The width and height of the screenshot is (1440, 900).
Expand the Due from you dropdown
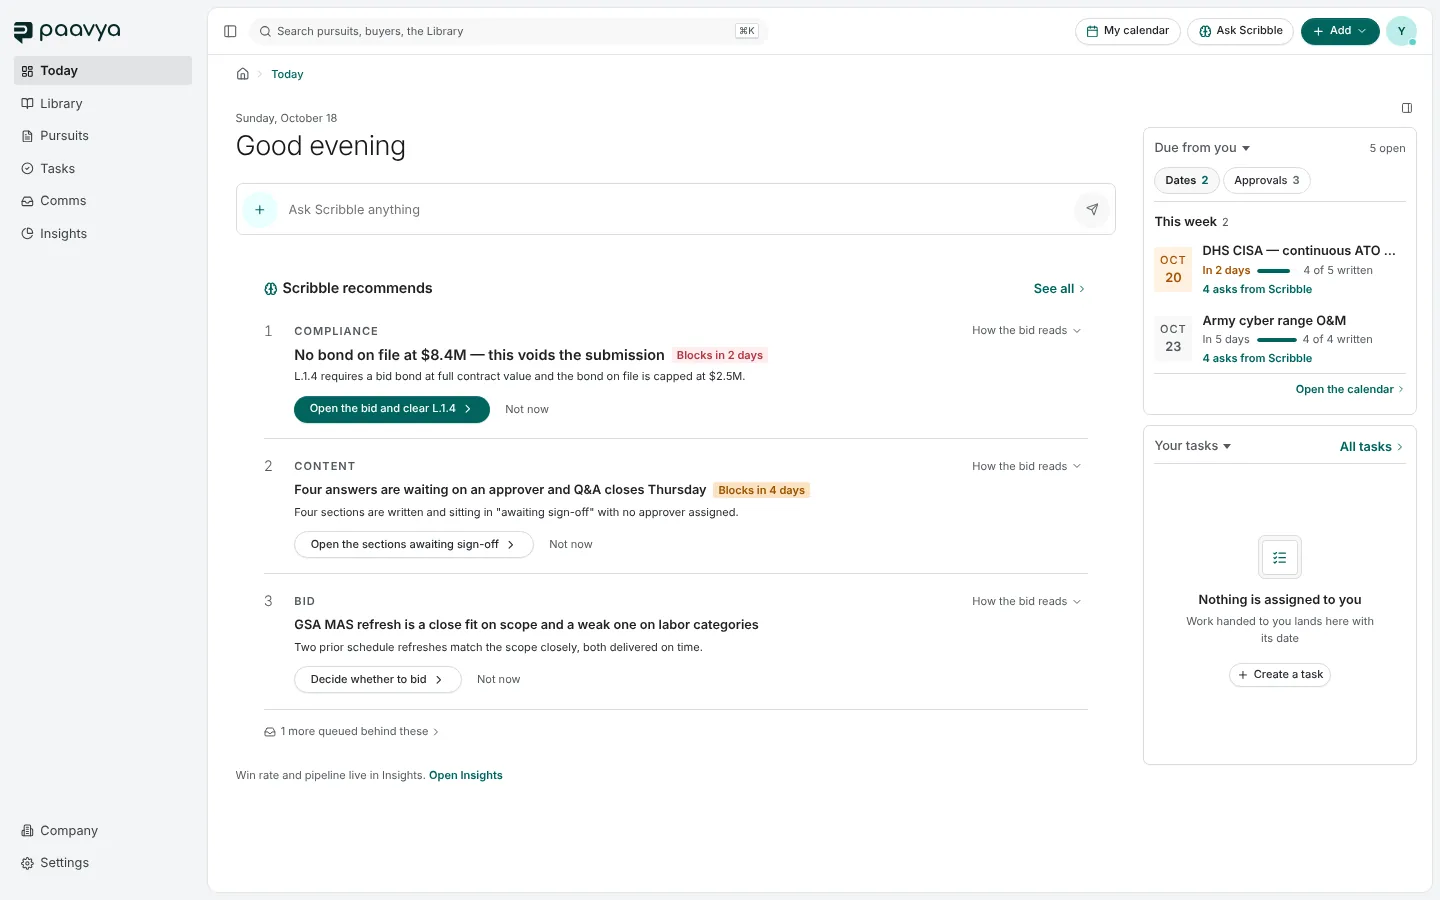click(x=1202, y=148)
